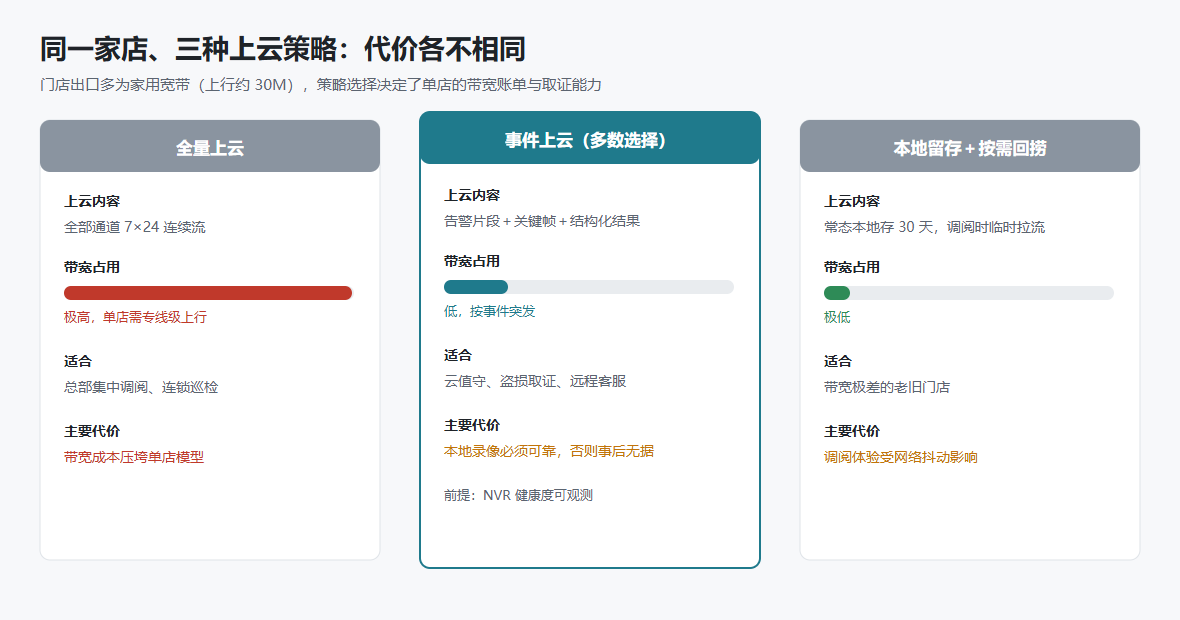This screenshot has width=1180, height=620.
Task: Click 上云内容 label in 事件上云 card
Action: (472, 196)
